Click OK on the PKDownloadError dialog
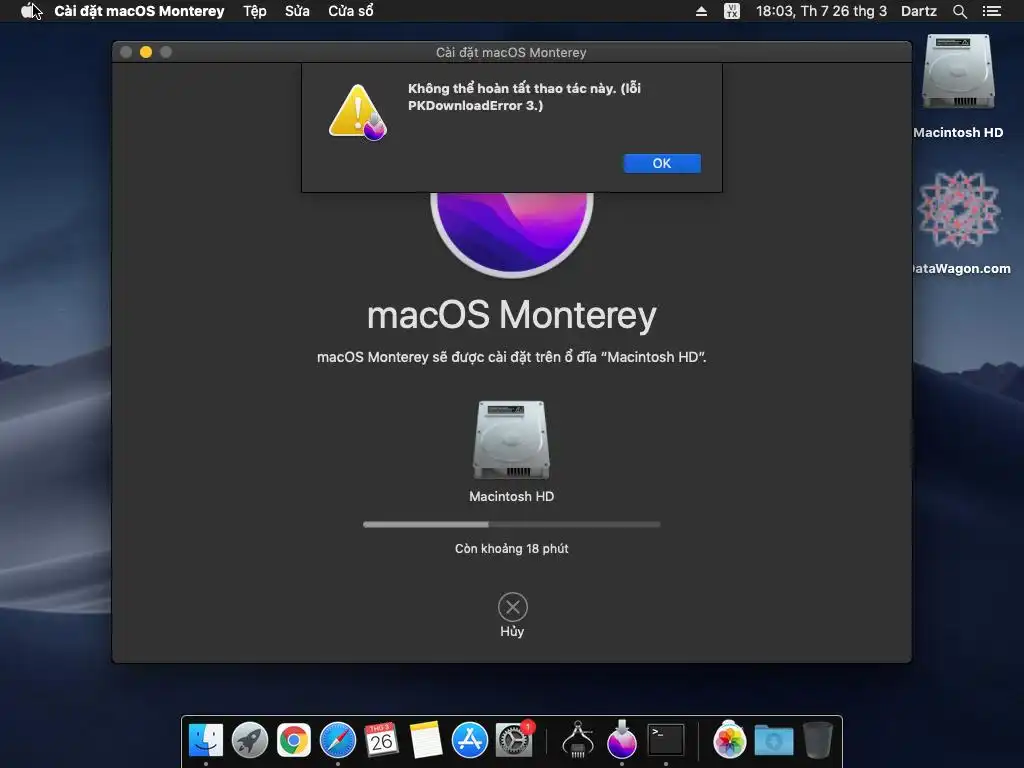 (662, 163)
